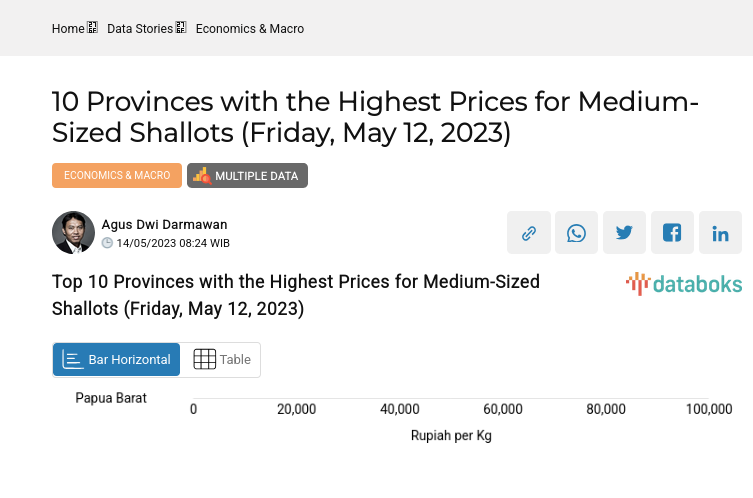Open Data Stories breadcrumb
The height and width of the screenshot is (498, 753).
click(139, 29)
